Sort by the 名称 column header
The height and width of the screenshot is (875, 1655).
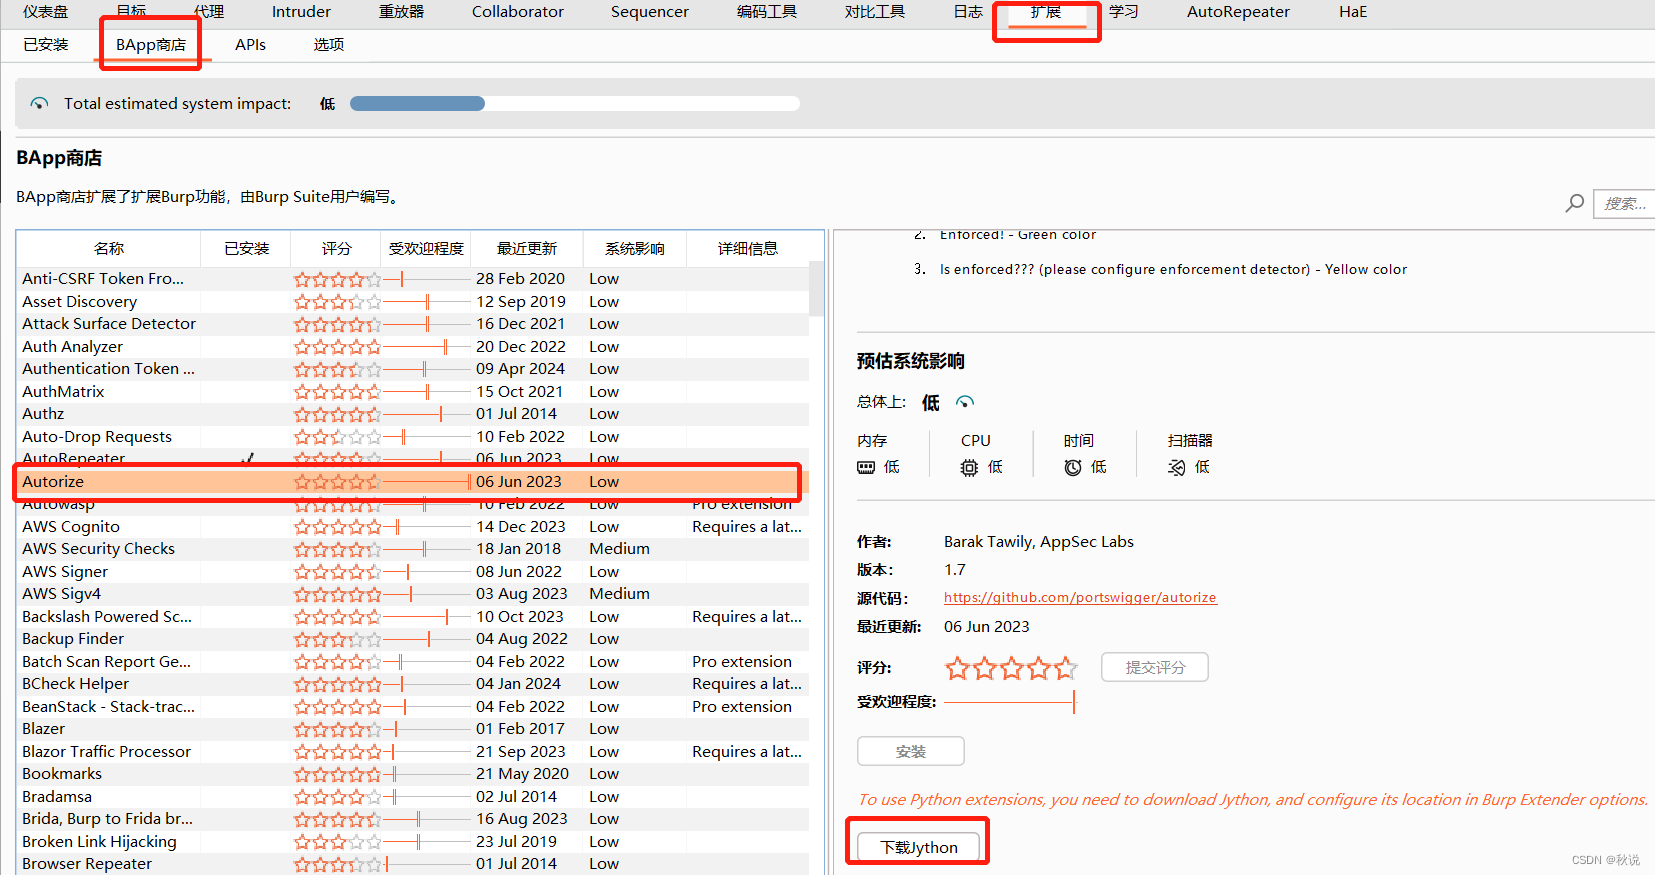(109, 248)
